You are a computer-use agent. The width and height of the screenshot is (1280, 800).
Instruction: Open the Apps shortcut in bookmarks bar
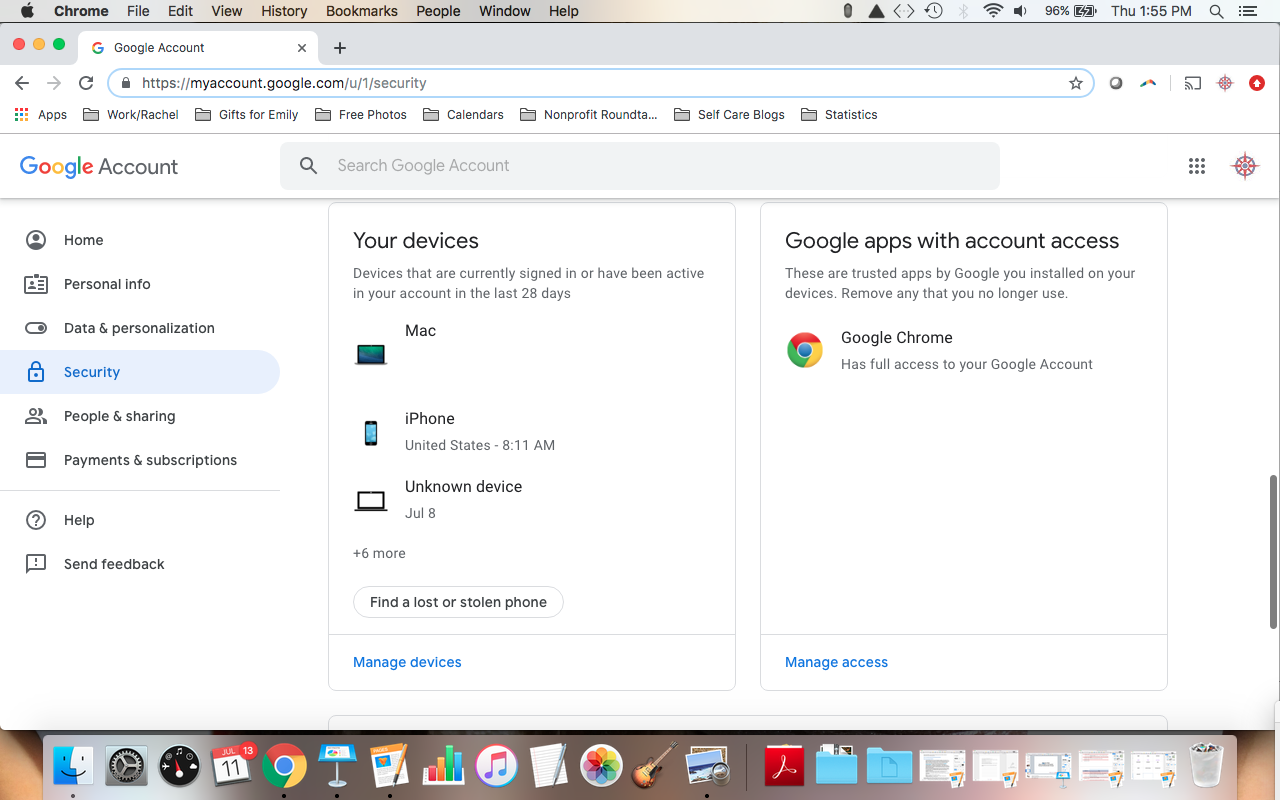(41, 115)
